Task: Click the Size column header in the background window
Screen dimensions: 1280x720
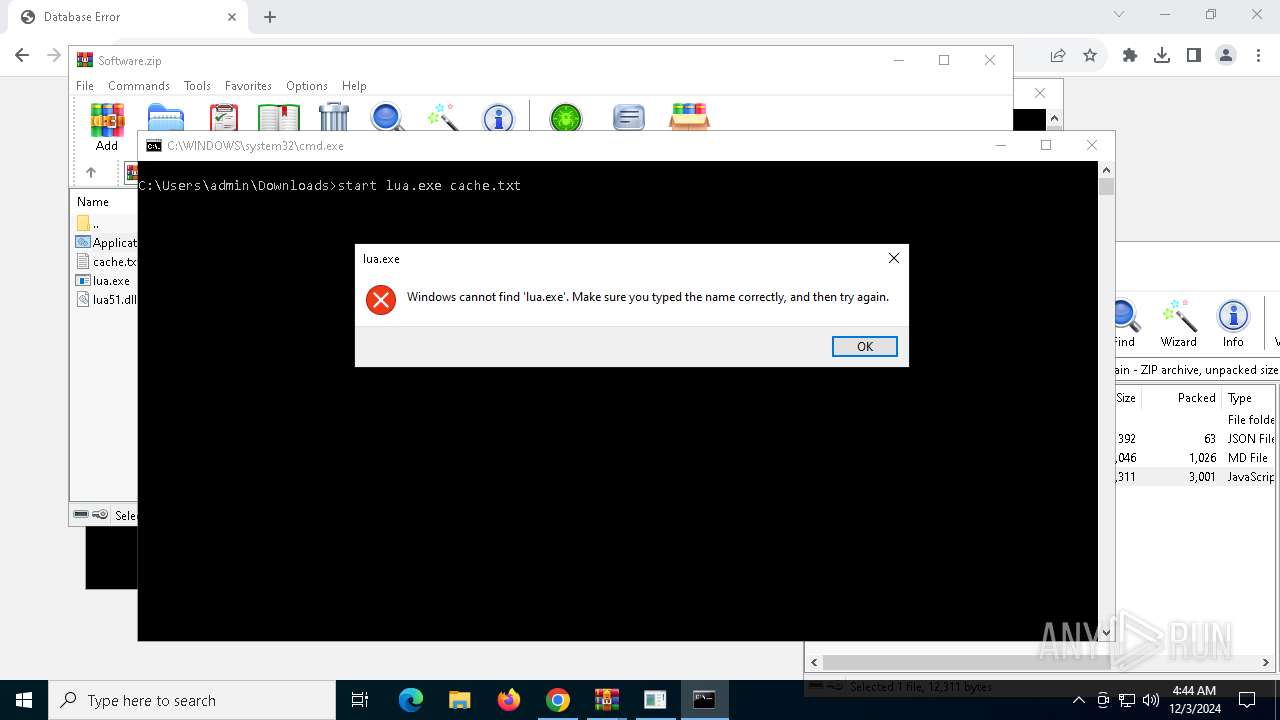Action: 1127,398
